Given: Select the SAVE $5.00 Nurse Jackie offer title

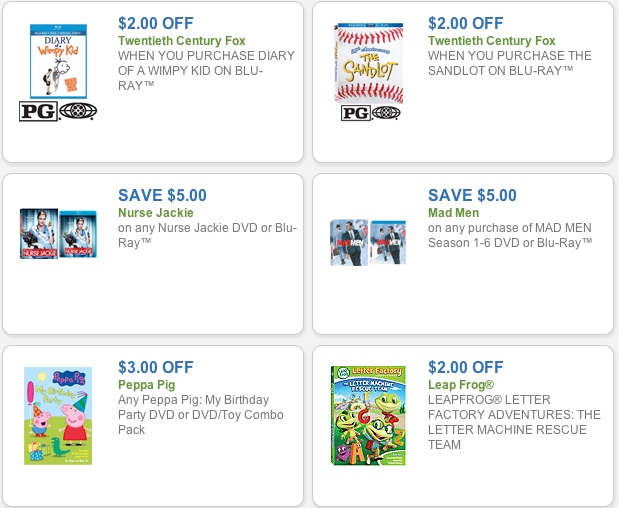Looking at the screenshot, I should click(162, 195).
